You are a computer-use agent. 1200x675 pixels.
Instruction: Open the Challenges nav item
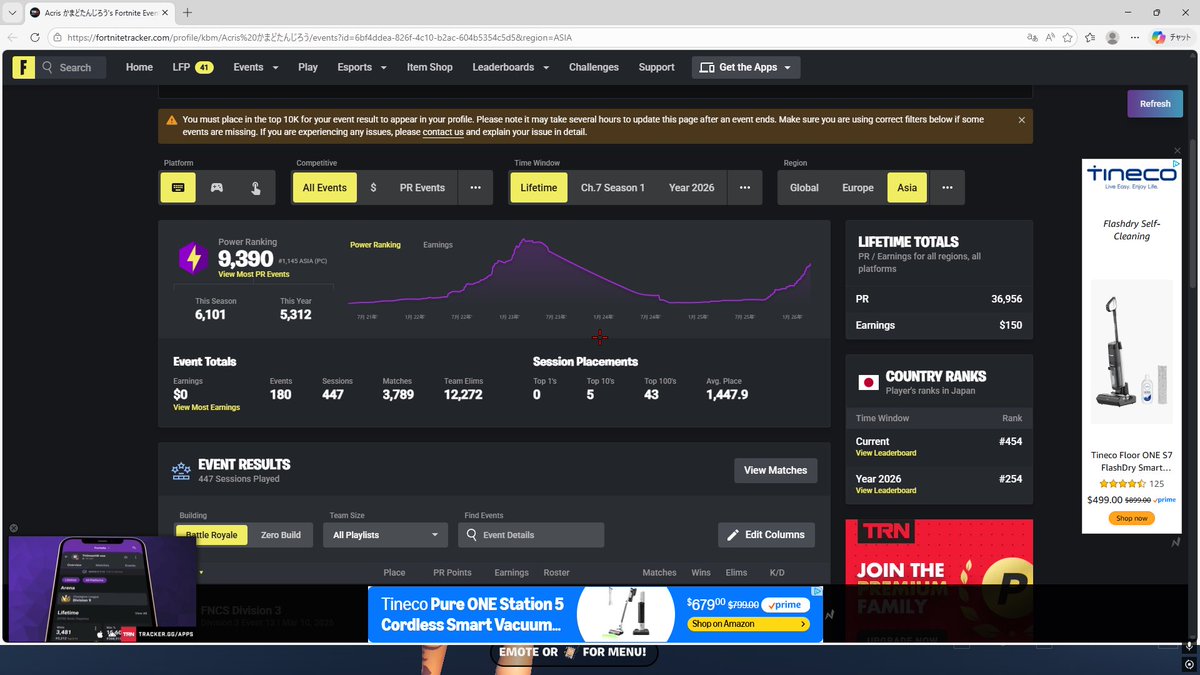594,67
